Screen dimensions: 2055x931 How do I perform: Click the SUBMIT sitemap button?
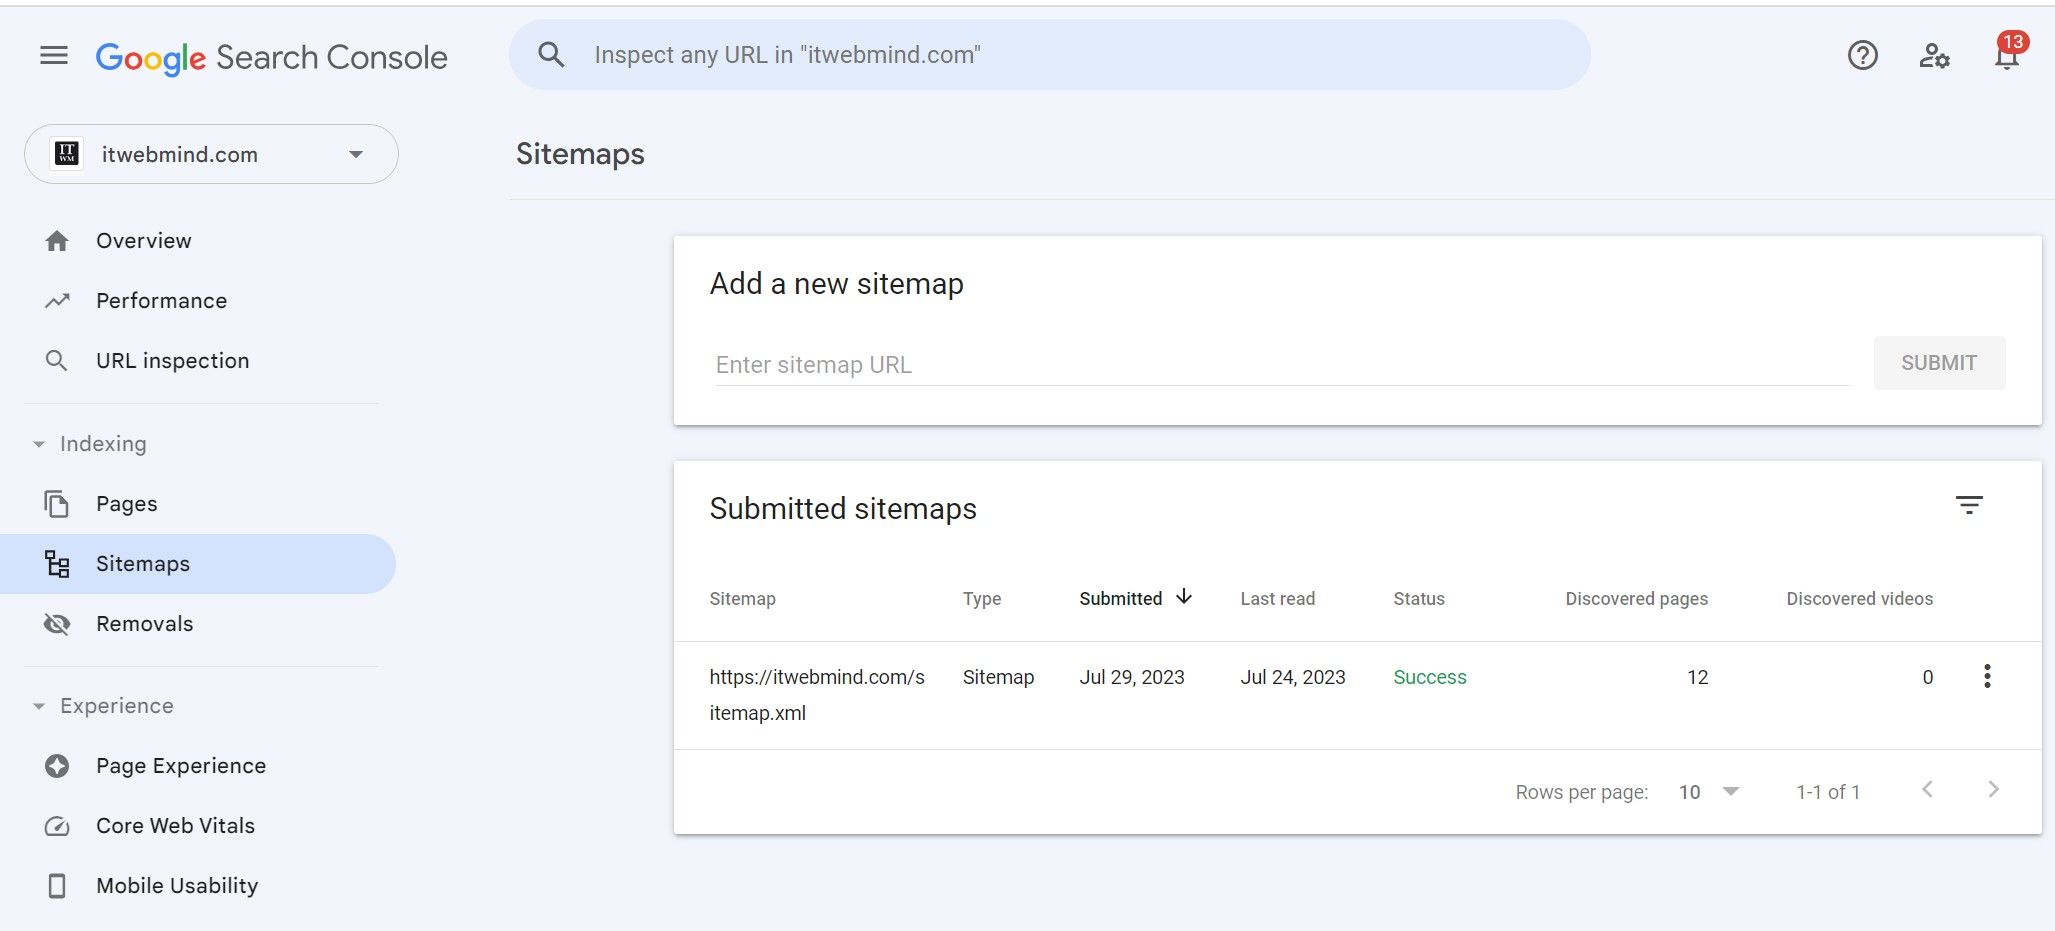(1939, 363)
